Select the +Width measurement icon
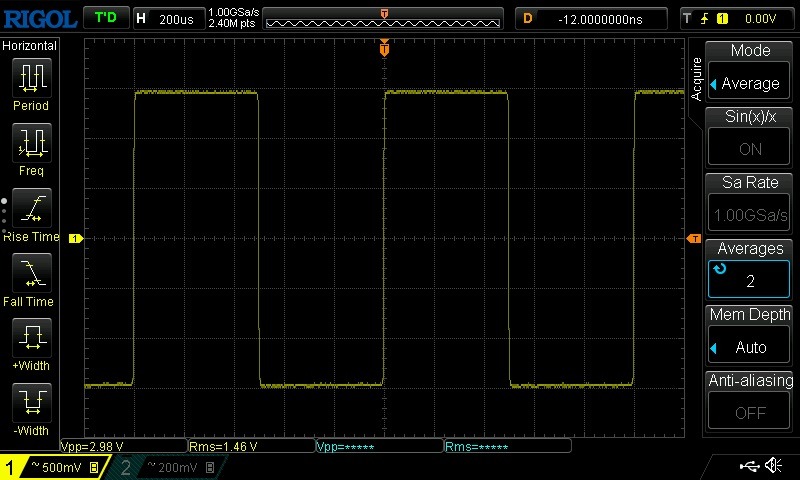This screenshot has width=800, height=480. tap(32, 337)
